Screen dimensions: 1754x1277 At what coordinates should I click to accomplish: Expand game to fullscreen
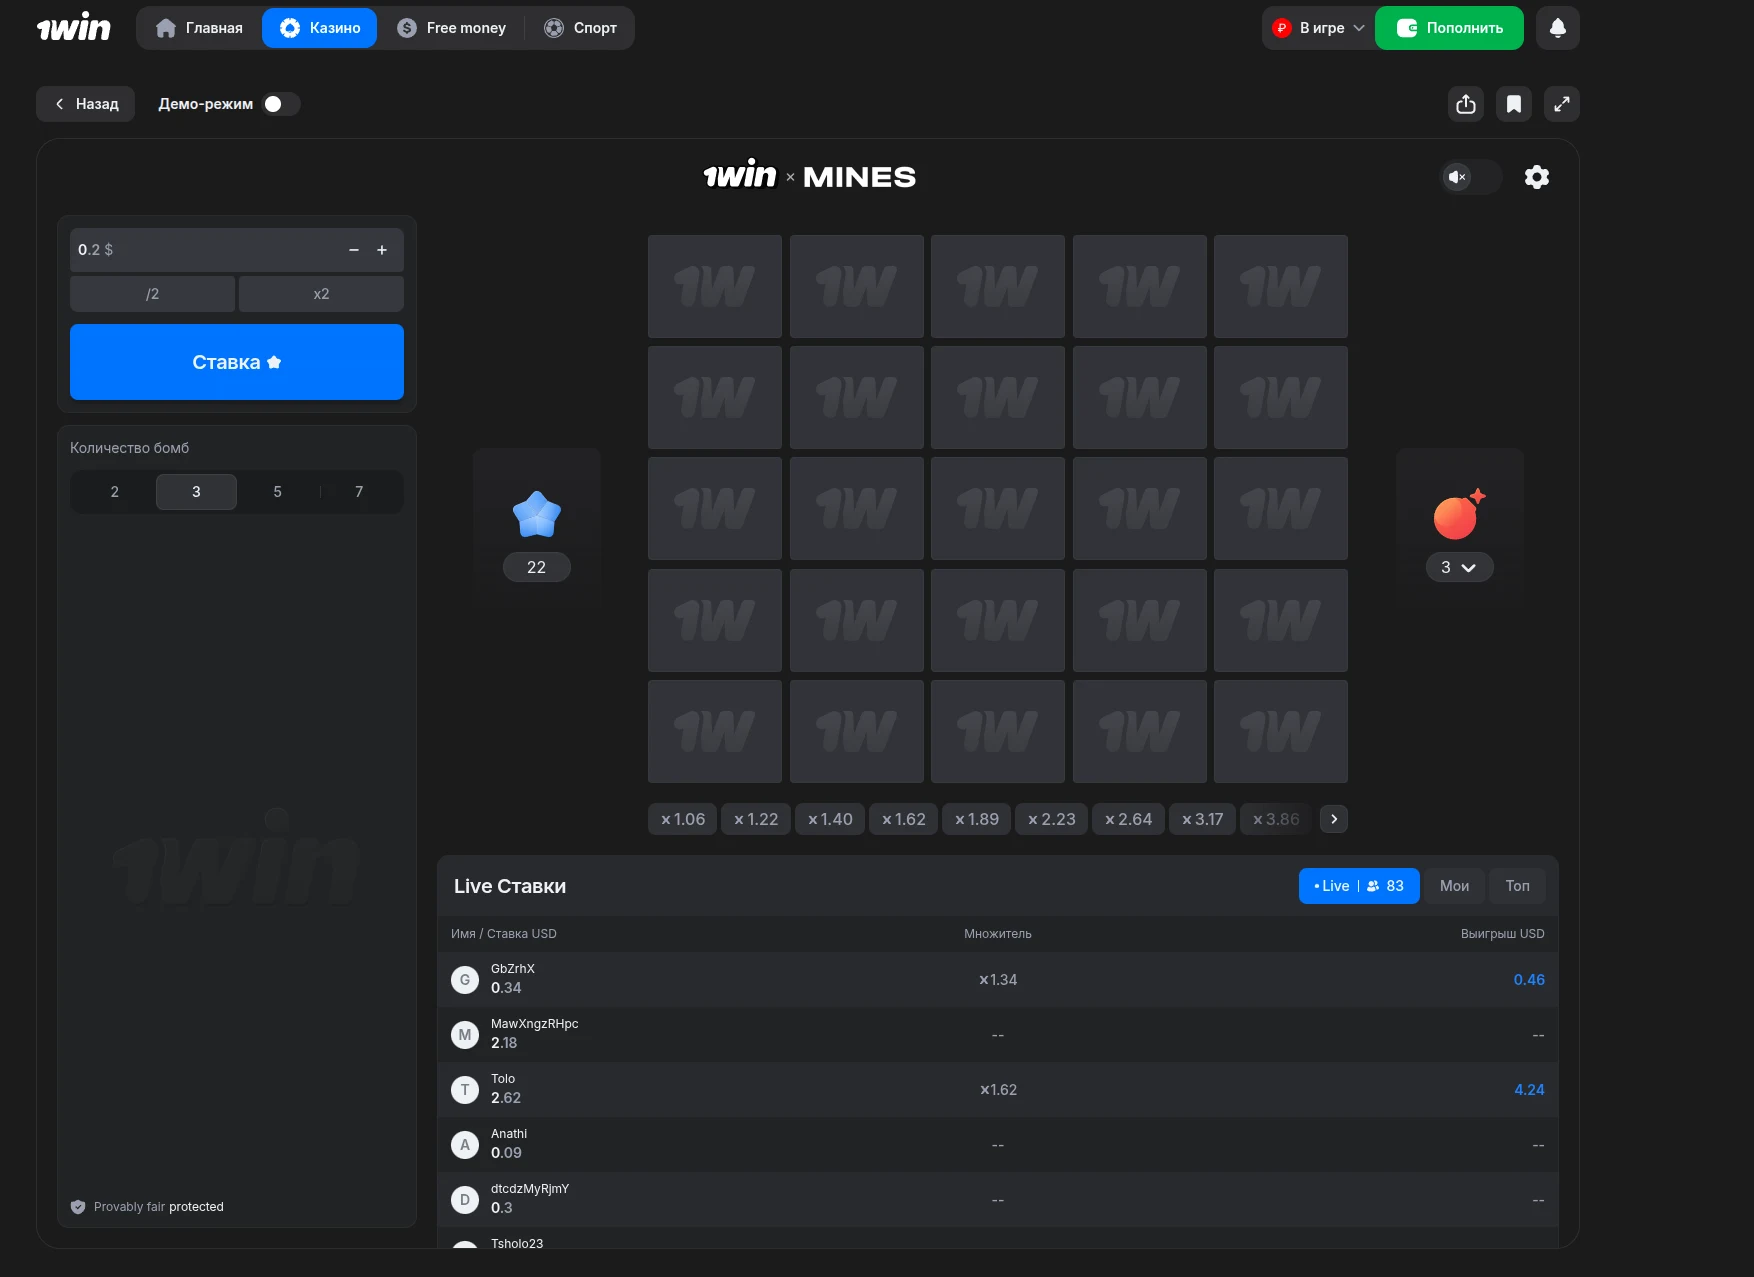(x=1562, y=104)
